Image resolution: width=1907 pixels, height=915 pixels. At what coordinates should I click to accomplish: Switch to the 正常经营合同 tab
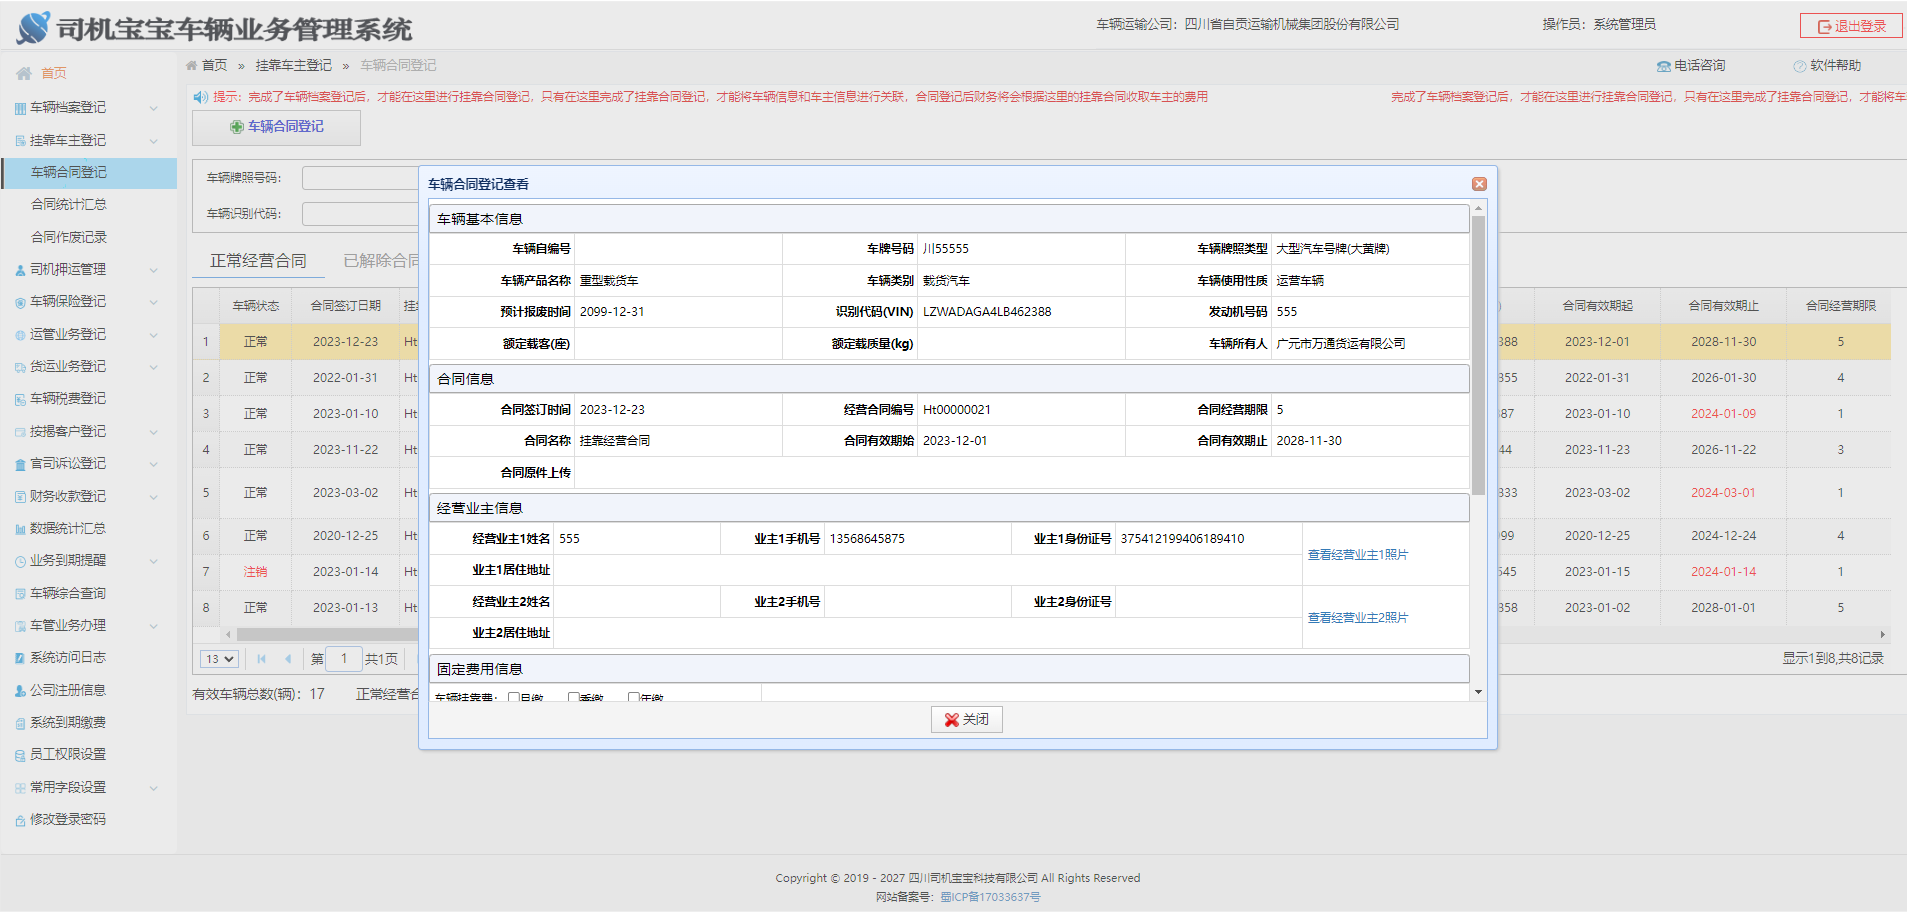(x=258, y=261)
